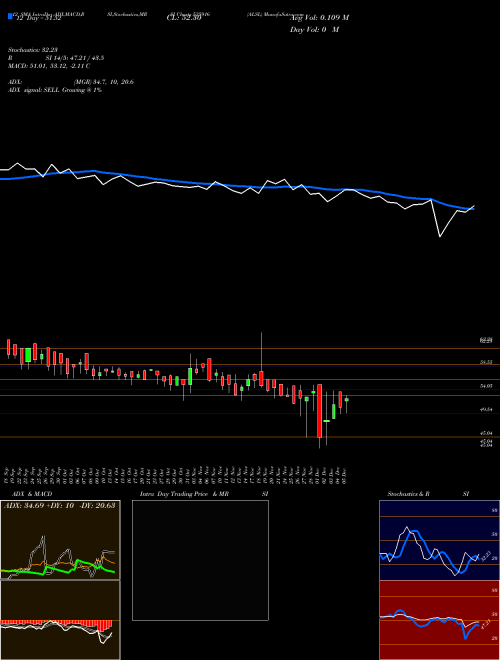The height and width of the screenshot is (660, 500).
Task: Open the ADX indicator chart panel
Action: 60,540
